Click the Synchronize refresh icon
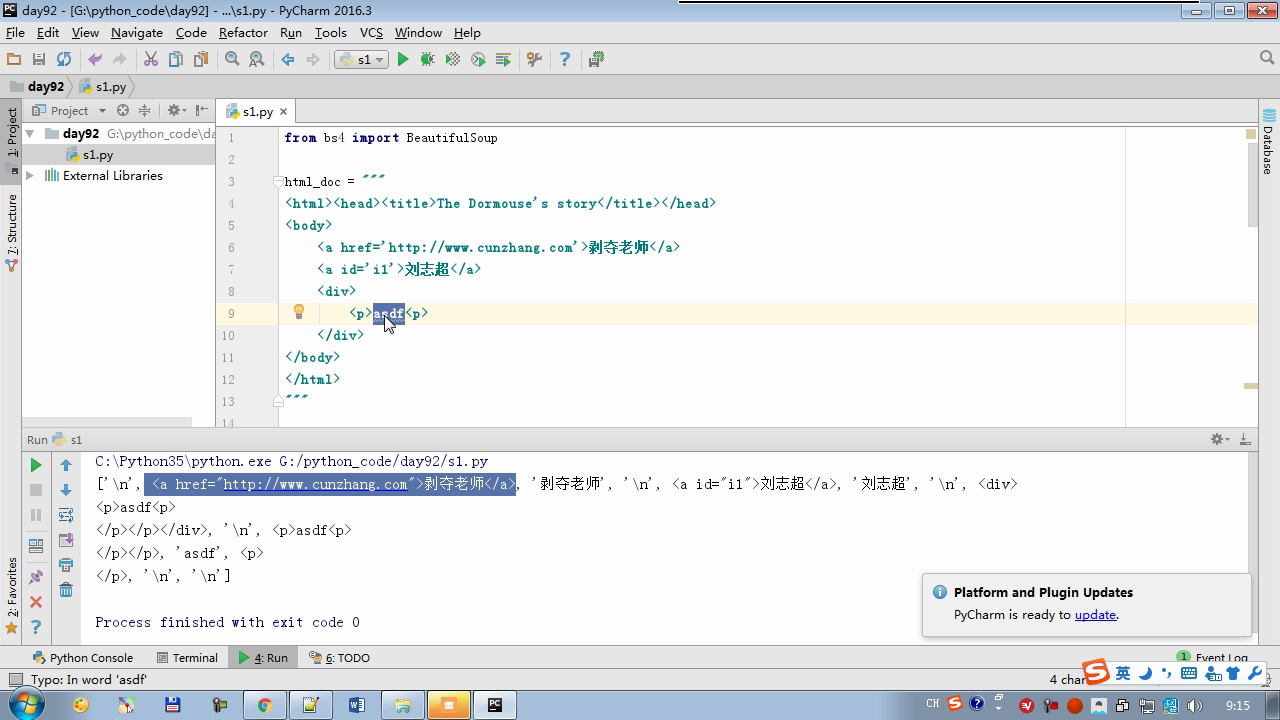Image resolution: width=1280 pixels, height=720 pixels. tap(64, 60)
